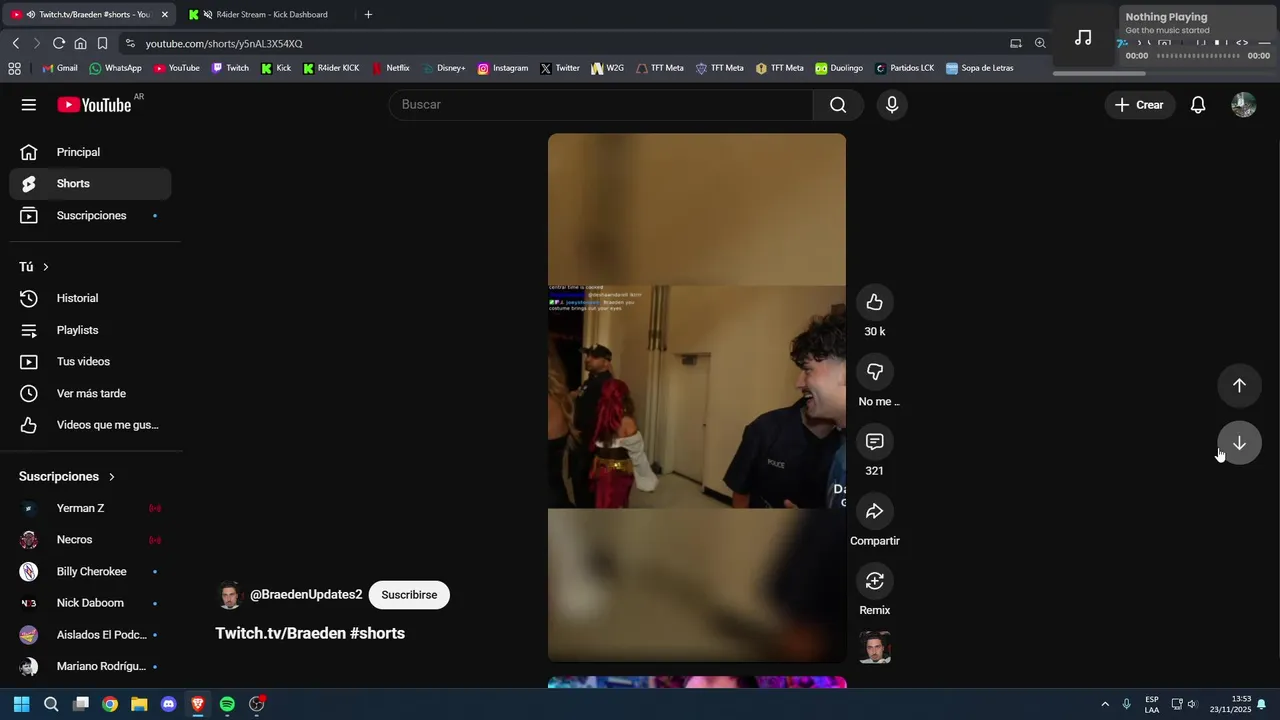Click the Compartir share arrow icon
This screenshot has height=720, width=1280.
[875, 511]
